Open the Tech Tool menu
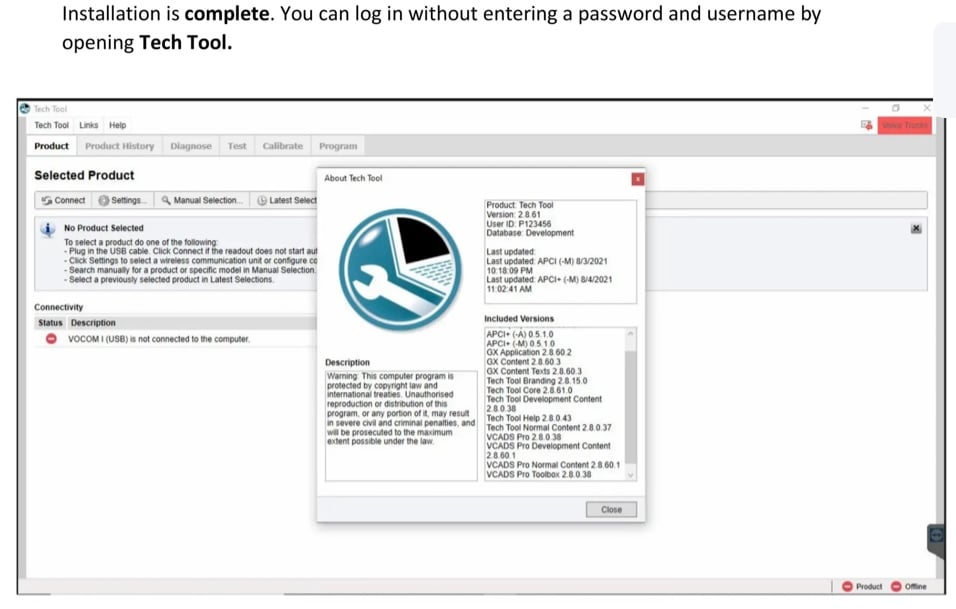 [x=51, y=125]
